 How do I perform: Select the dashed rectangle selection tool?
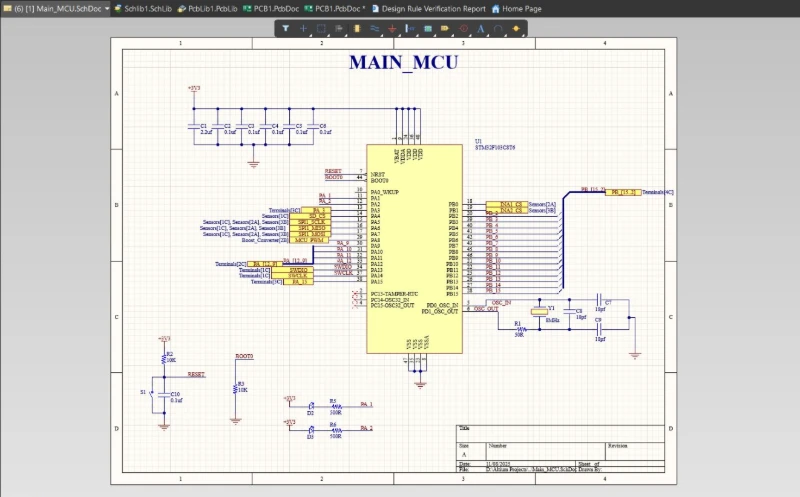[322, 28]
